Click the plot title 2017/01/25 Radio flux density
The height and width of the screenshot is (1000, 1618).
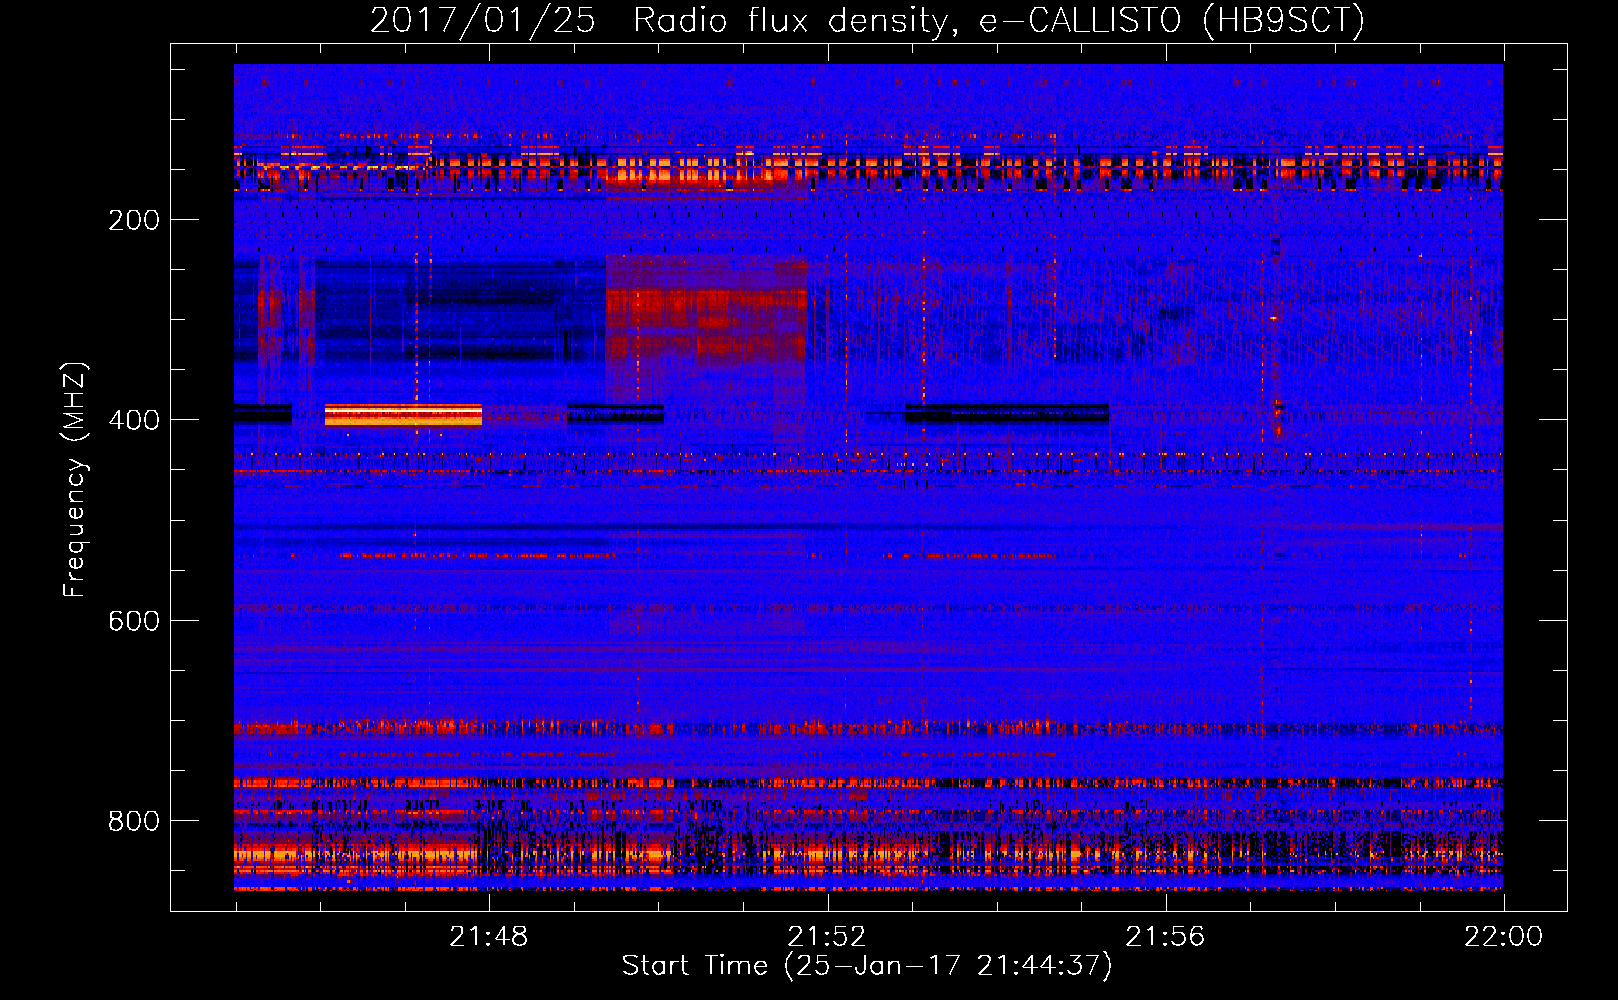(x=867, y=20)
